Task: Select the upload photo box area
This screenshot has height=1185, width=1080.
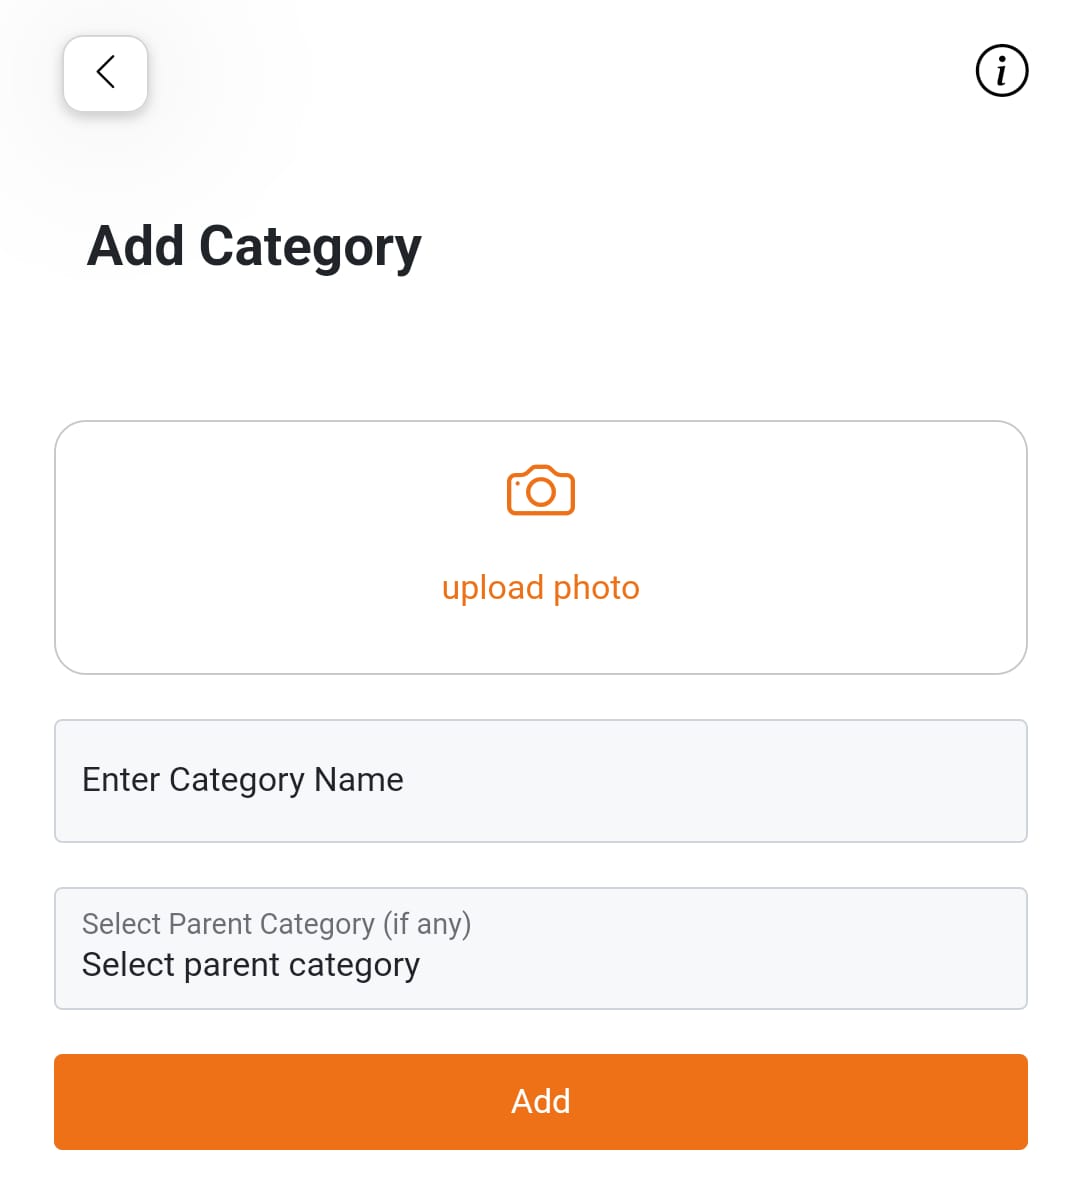Action: (540, 547)
